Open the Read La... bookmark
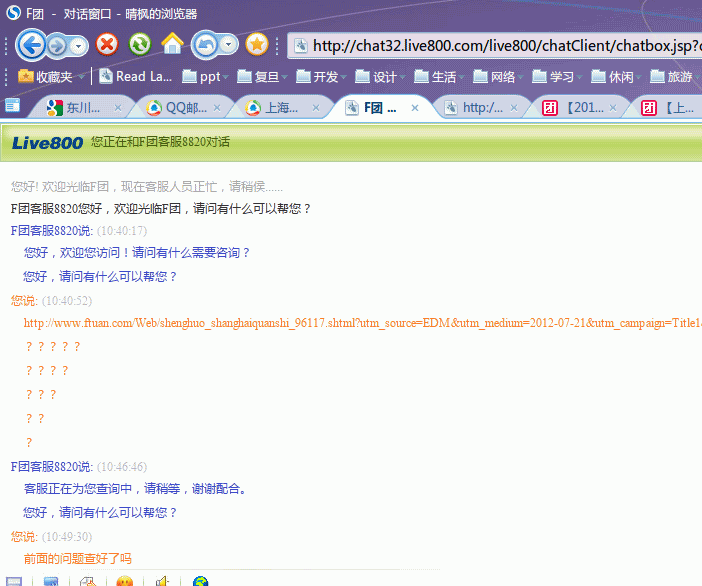Screen dimensions: 702x586 (135, 77)
